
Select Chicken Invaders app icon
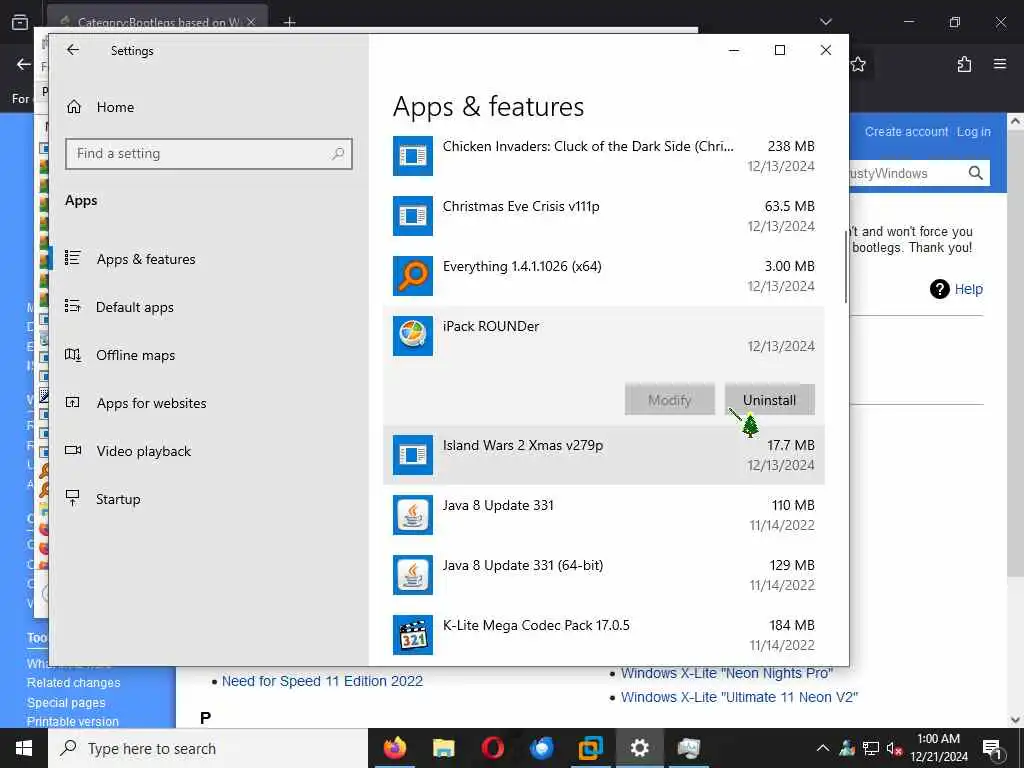coord(413,155)
